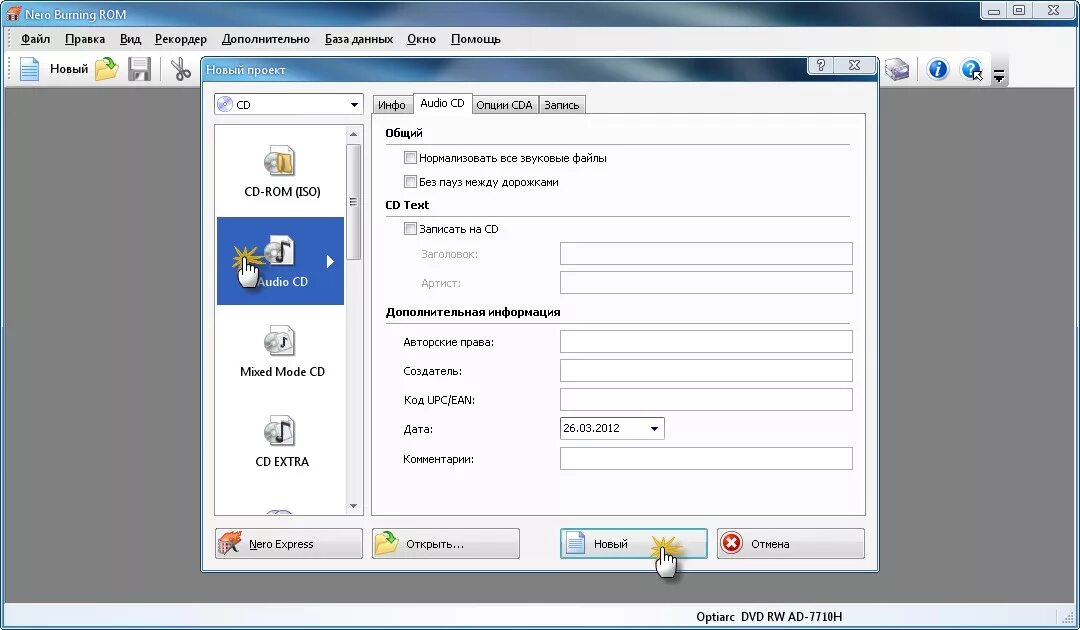Switch to the Запись tab
Screen dimensions: 1080x630
pos(562,105)
